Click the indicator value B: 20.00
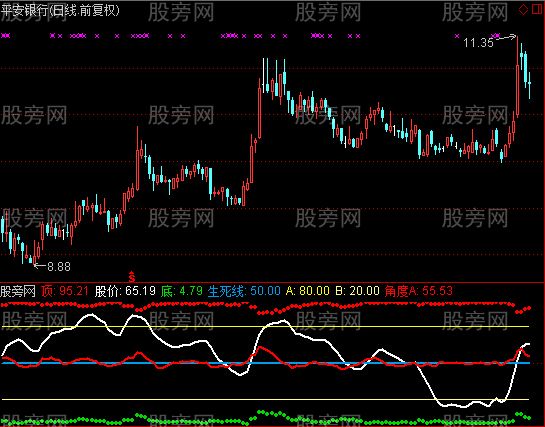This screenshot has width=545, height=427. pyautogui.click(x=357, y=291)
